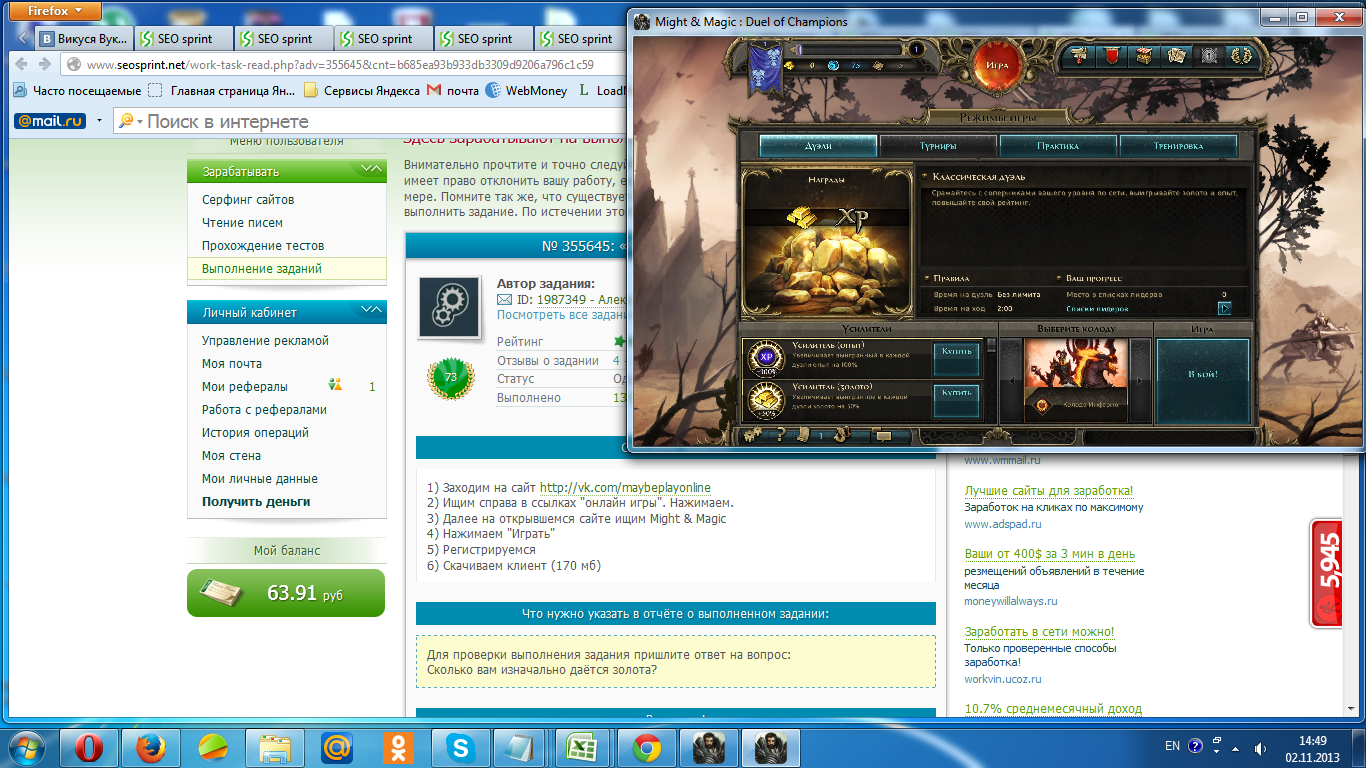Show hidden tray icons arrow
Viewport: 1366px width, 768px height.
click(x=1237, y=747)
